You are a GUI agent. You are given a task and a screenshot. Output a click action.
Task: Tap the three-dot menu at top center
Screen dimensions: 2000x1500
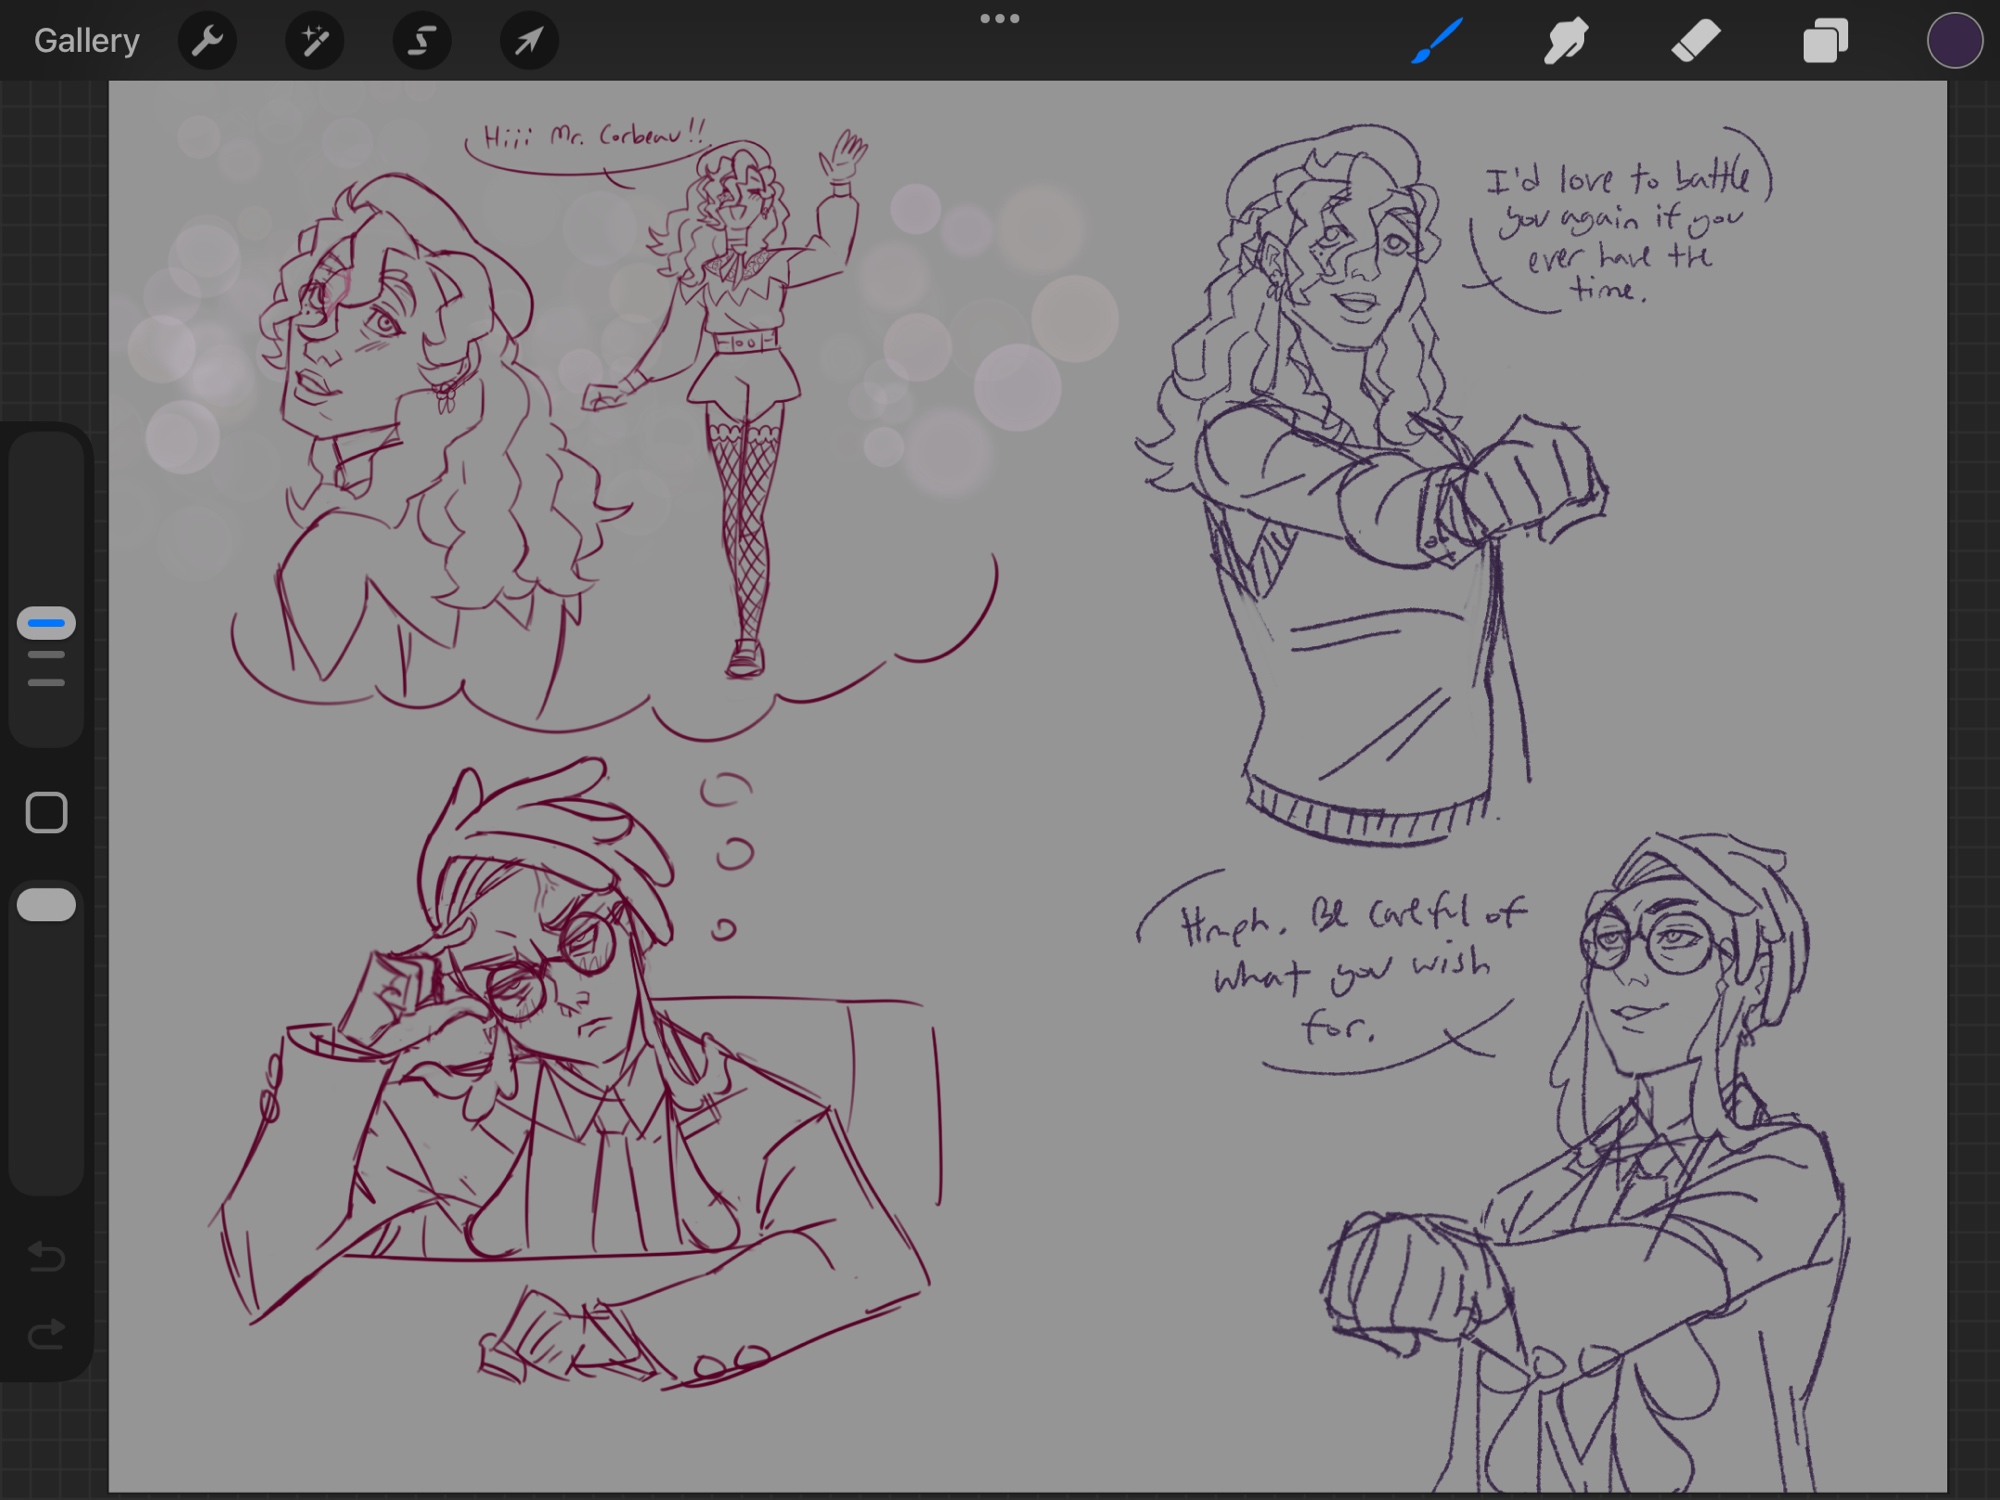(x=999, y=19)
